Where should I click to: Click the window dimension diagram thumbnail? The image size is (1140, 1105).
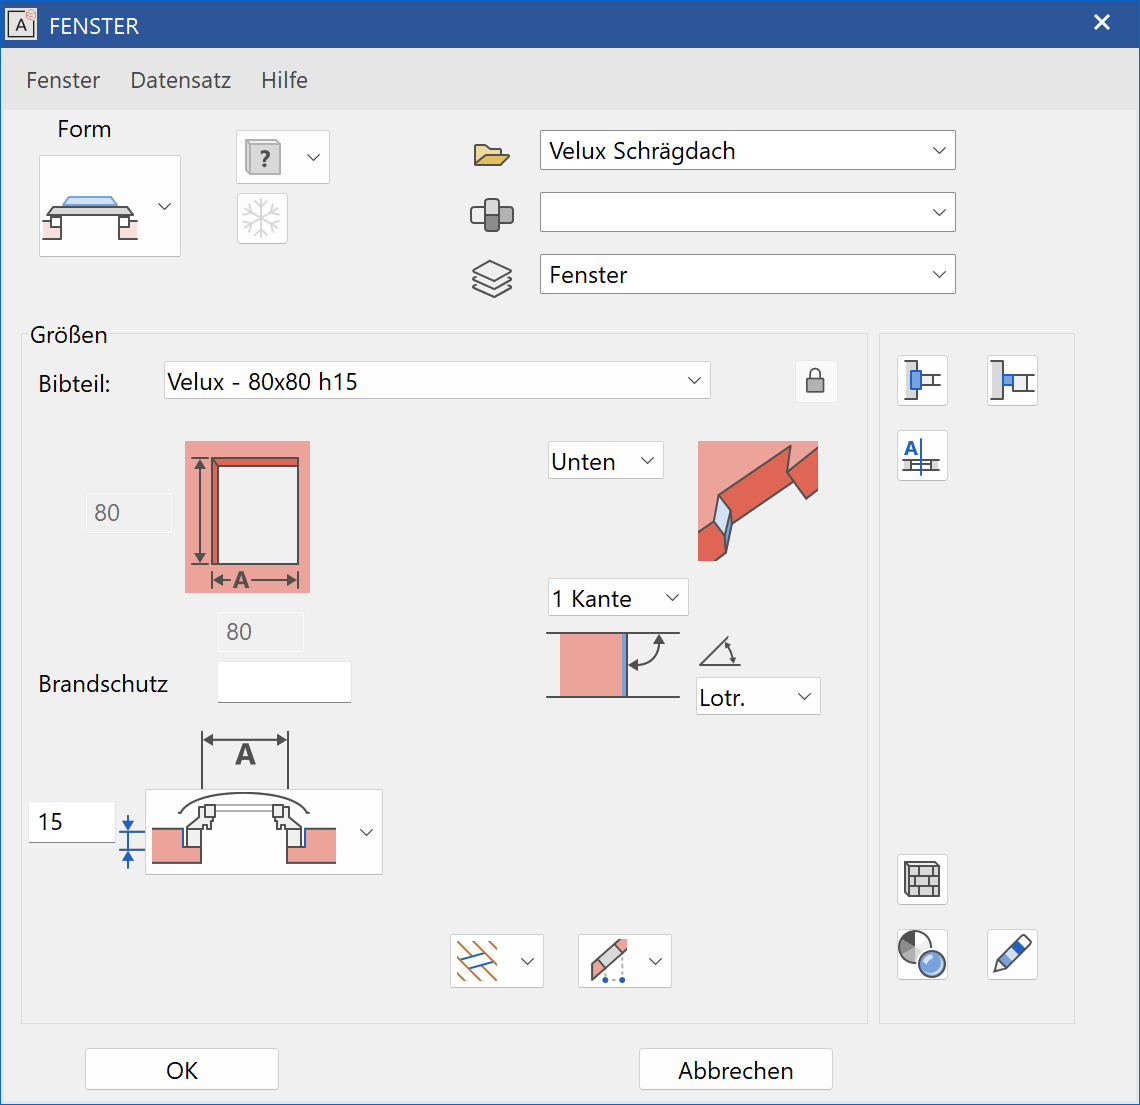pyautogui.click(x=247, y=517)
